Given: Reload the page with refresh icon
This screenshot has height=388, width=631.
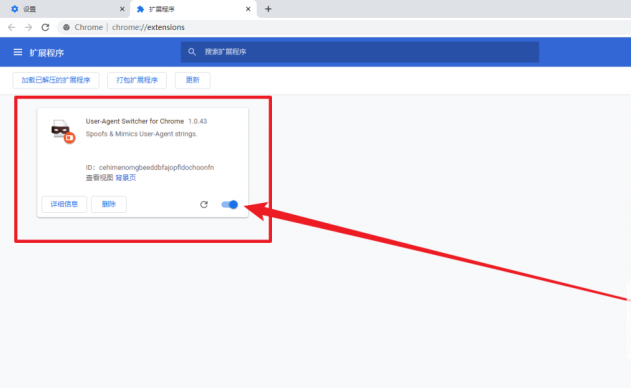Looking at the screenshot, I should point(45,27).
